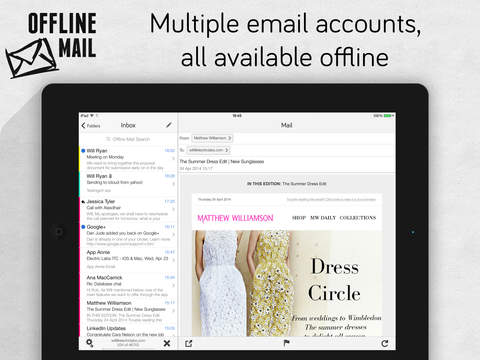The image size is (480, 360).
Task: Open the Google+ notification email
Action: point(128,235)
